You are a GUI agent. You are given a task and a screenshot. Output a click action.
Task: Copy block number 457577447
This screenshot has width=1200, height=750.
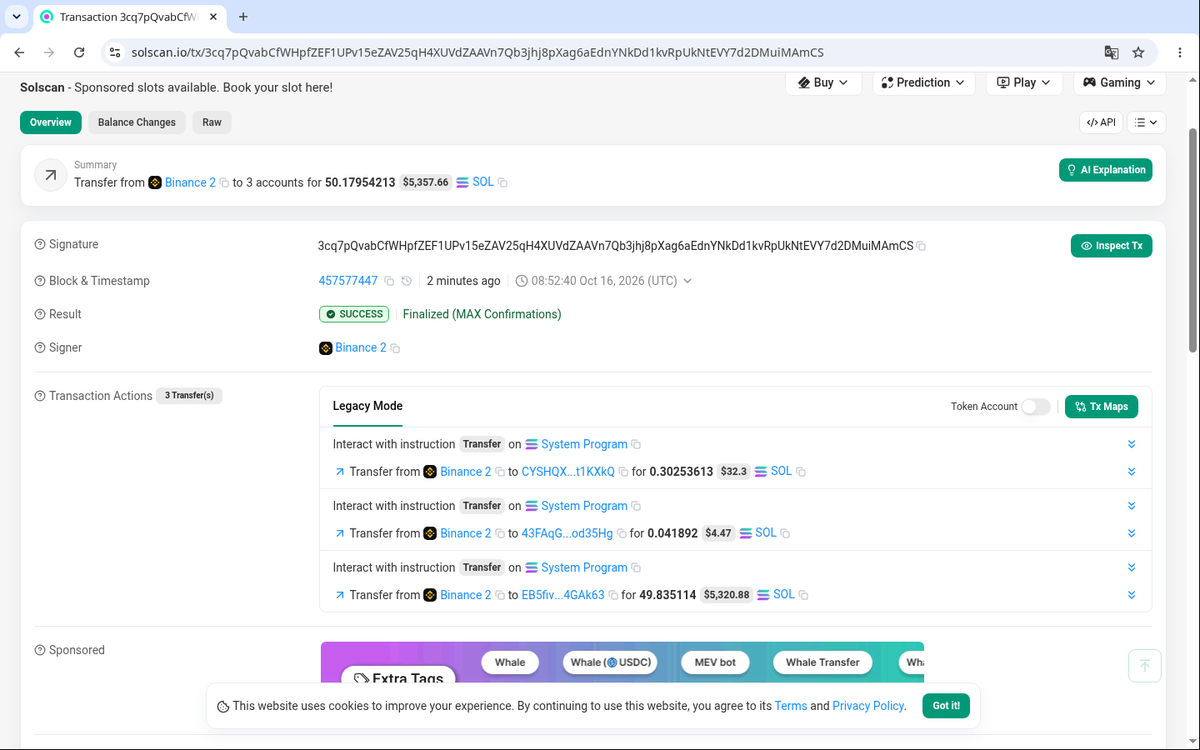pos(389,281)
